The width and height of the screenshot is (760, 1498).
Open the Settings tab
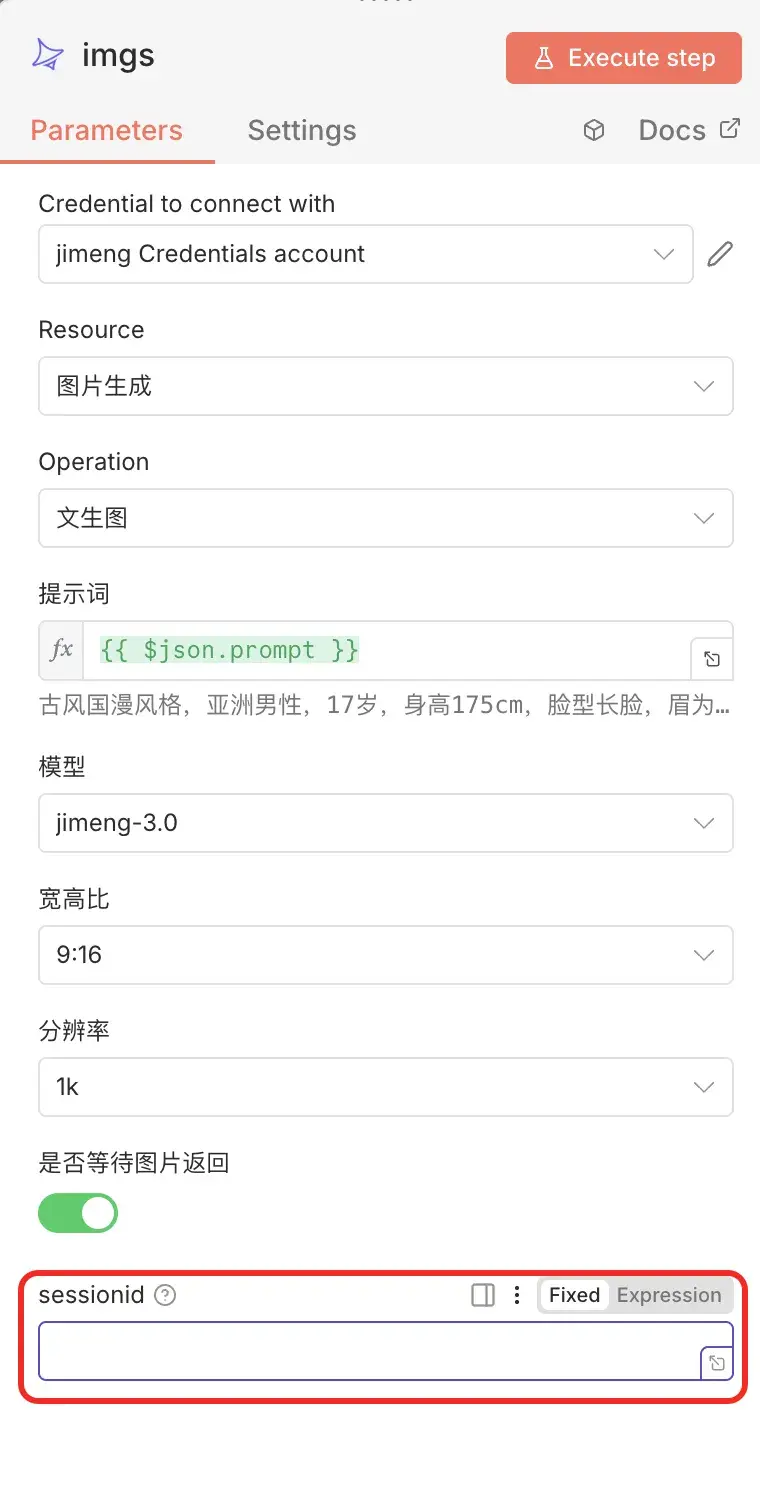tap(302, 131)
